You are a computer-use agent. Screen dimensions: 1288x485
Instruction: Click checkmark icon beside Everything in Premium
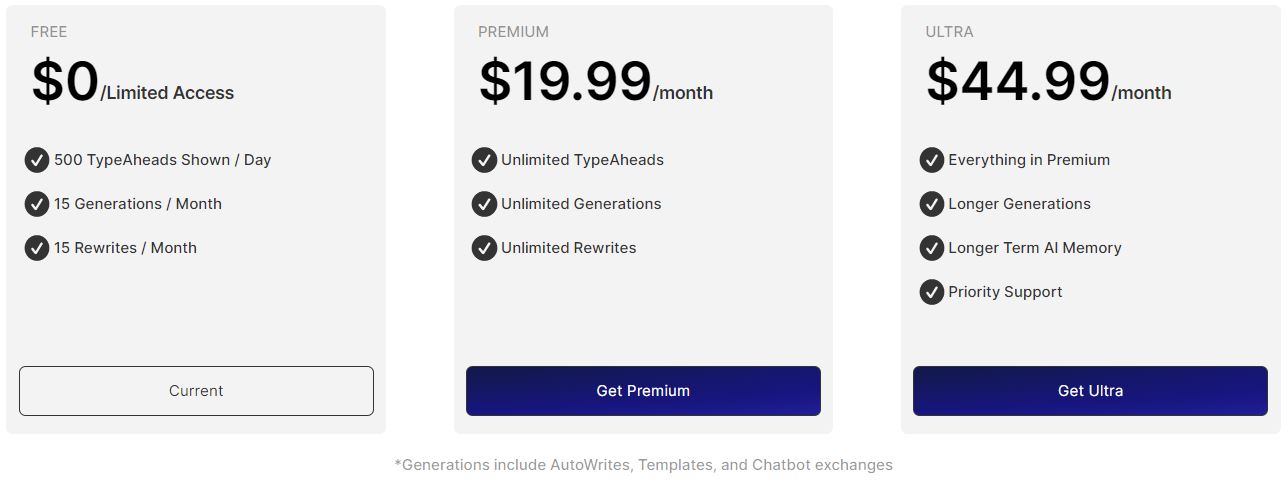tap(931, 160)
